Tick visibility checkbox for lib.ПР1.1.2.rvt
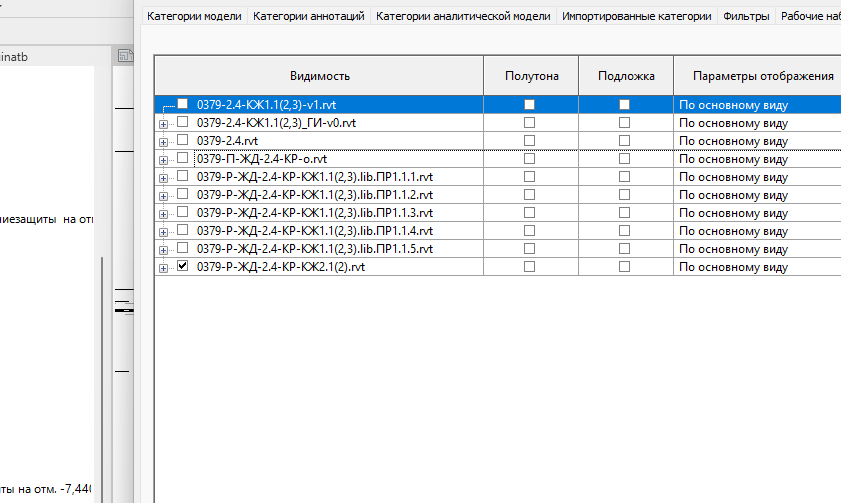This screenshot has width=841, height=503. (x=183, y=194)
